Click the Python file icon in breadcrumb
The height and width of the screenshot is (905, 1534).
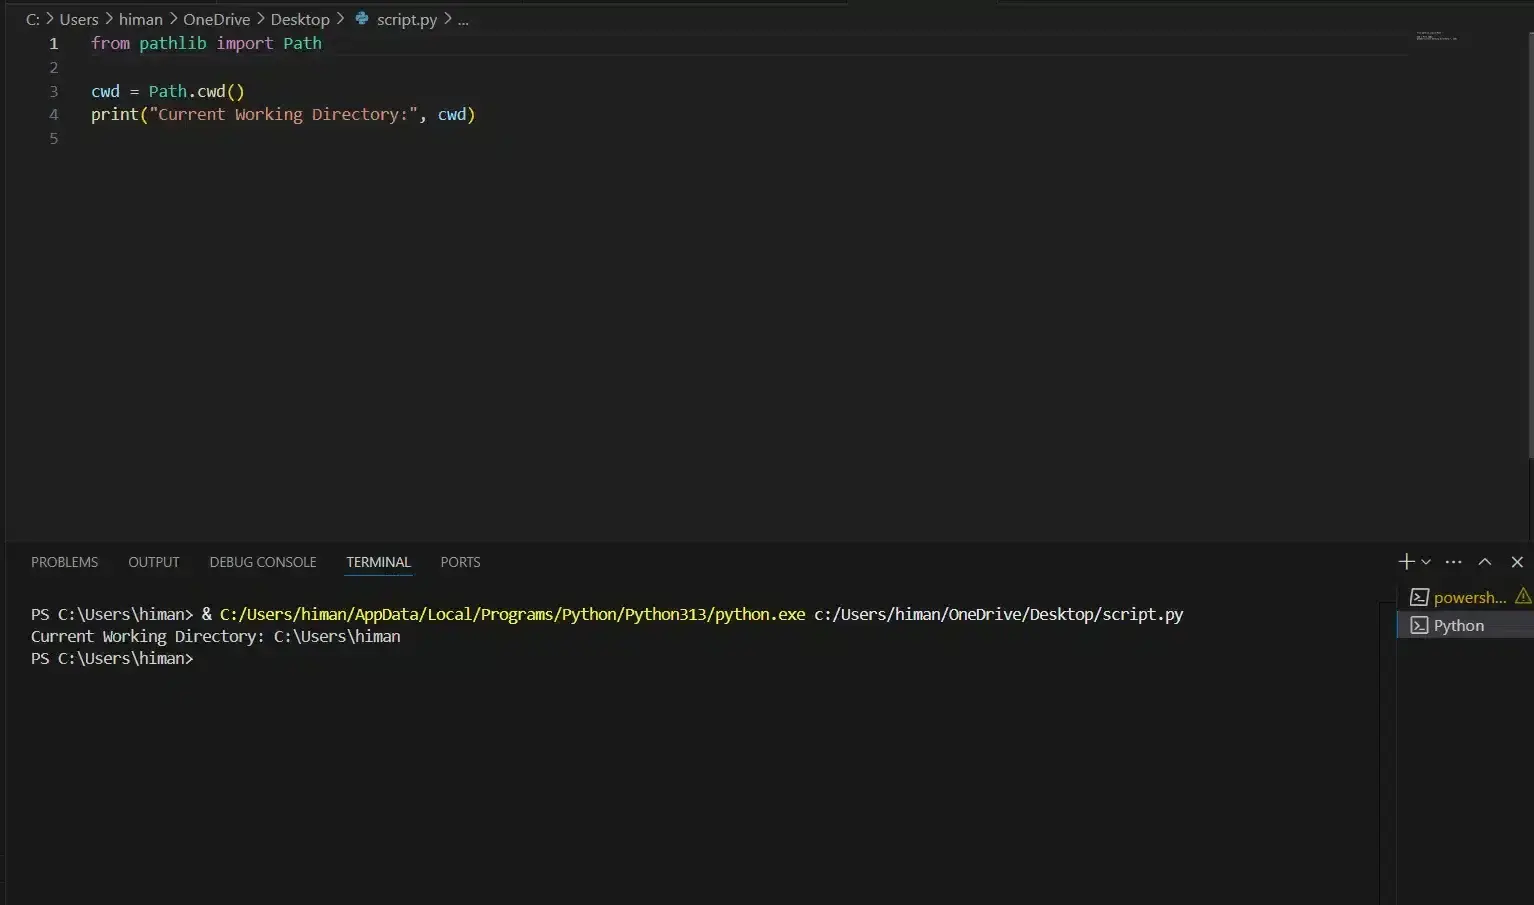click(362, 18)
